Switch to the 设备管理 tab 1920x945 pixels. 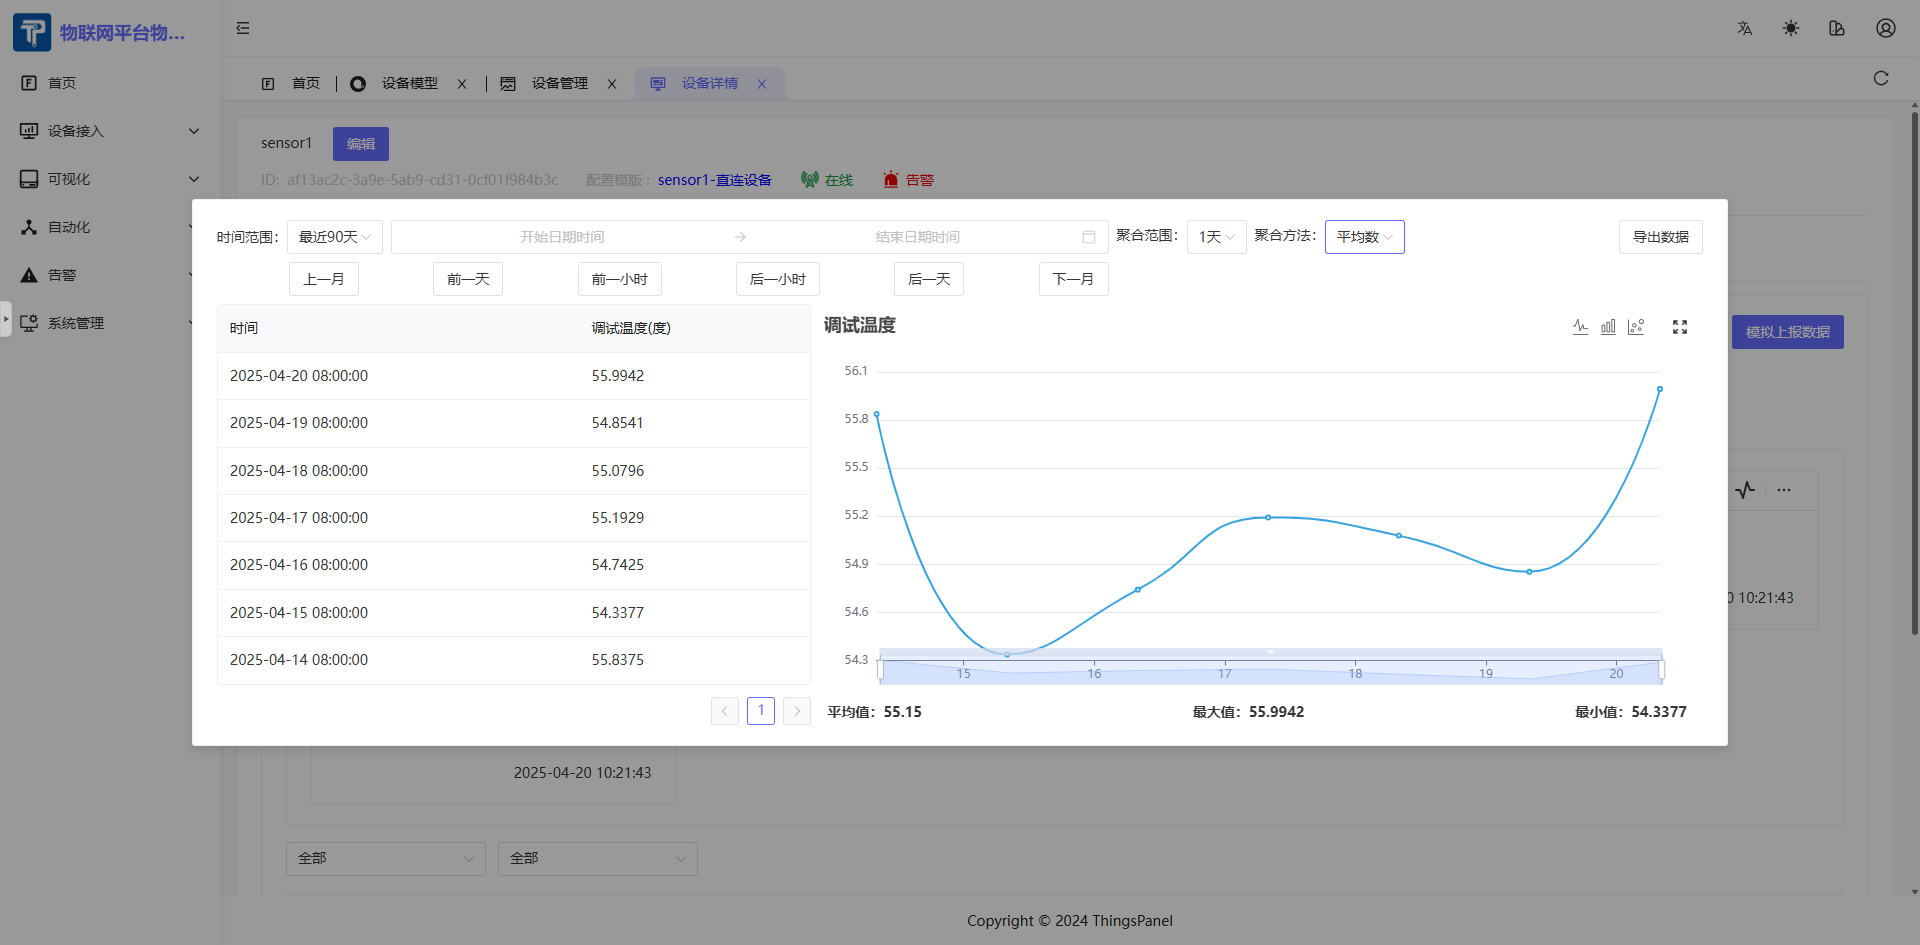(x=559, y=84)
